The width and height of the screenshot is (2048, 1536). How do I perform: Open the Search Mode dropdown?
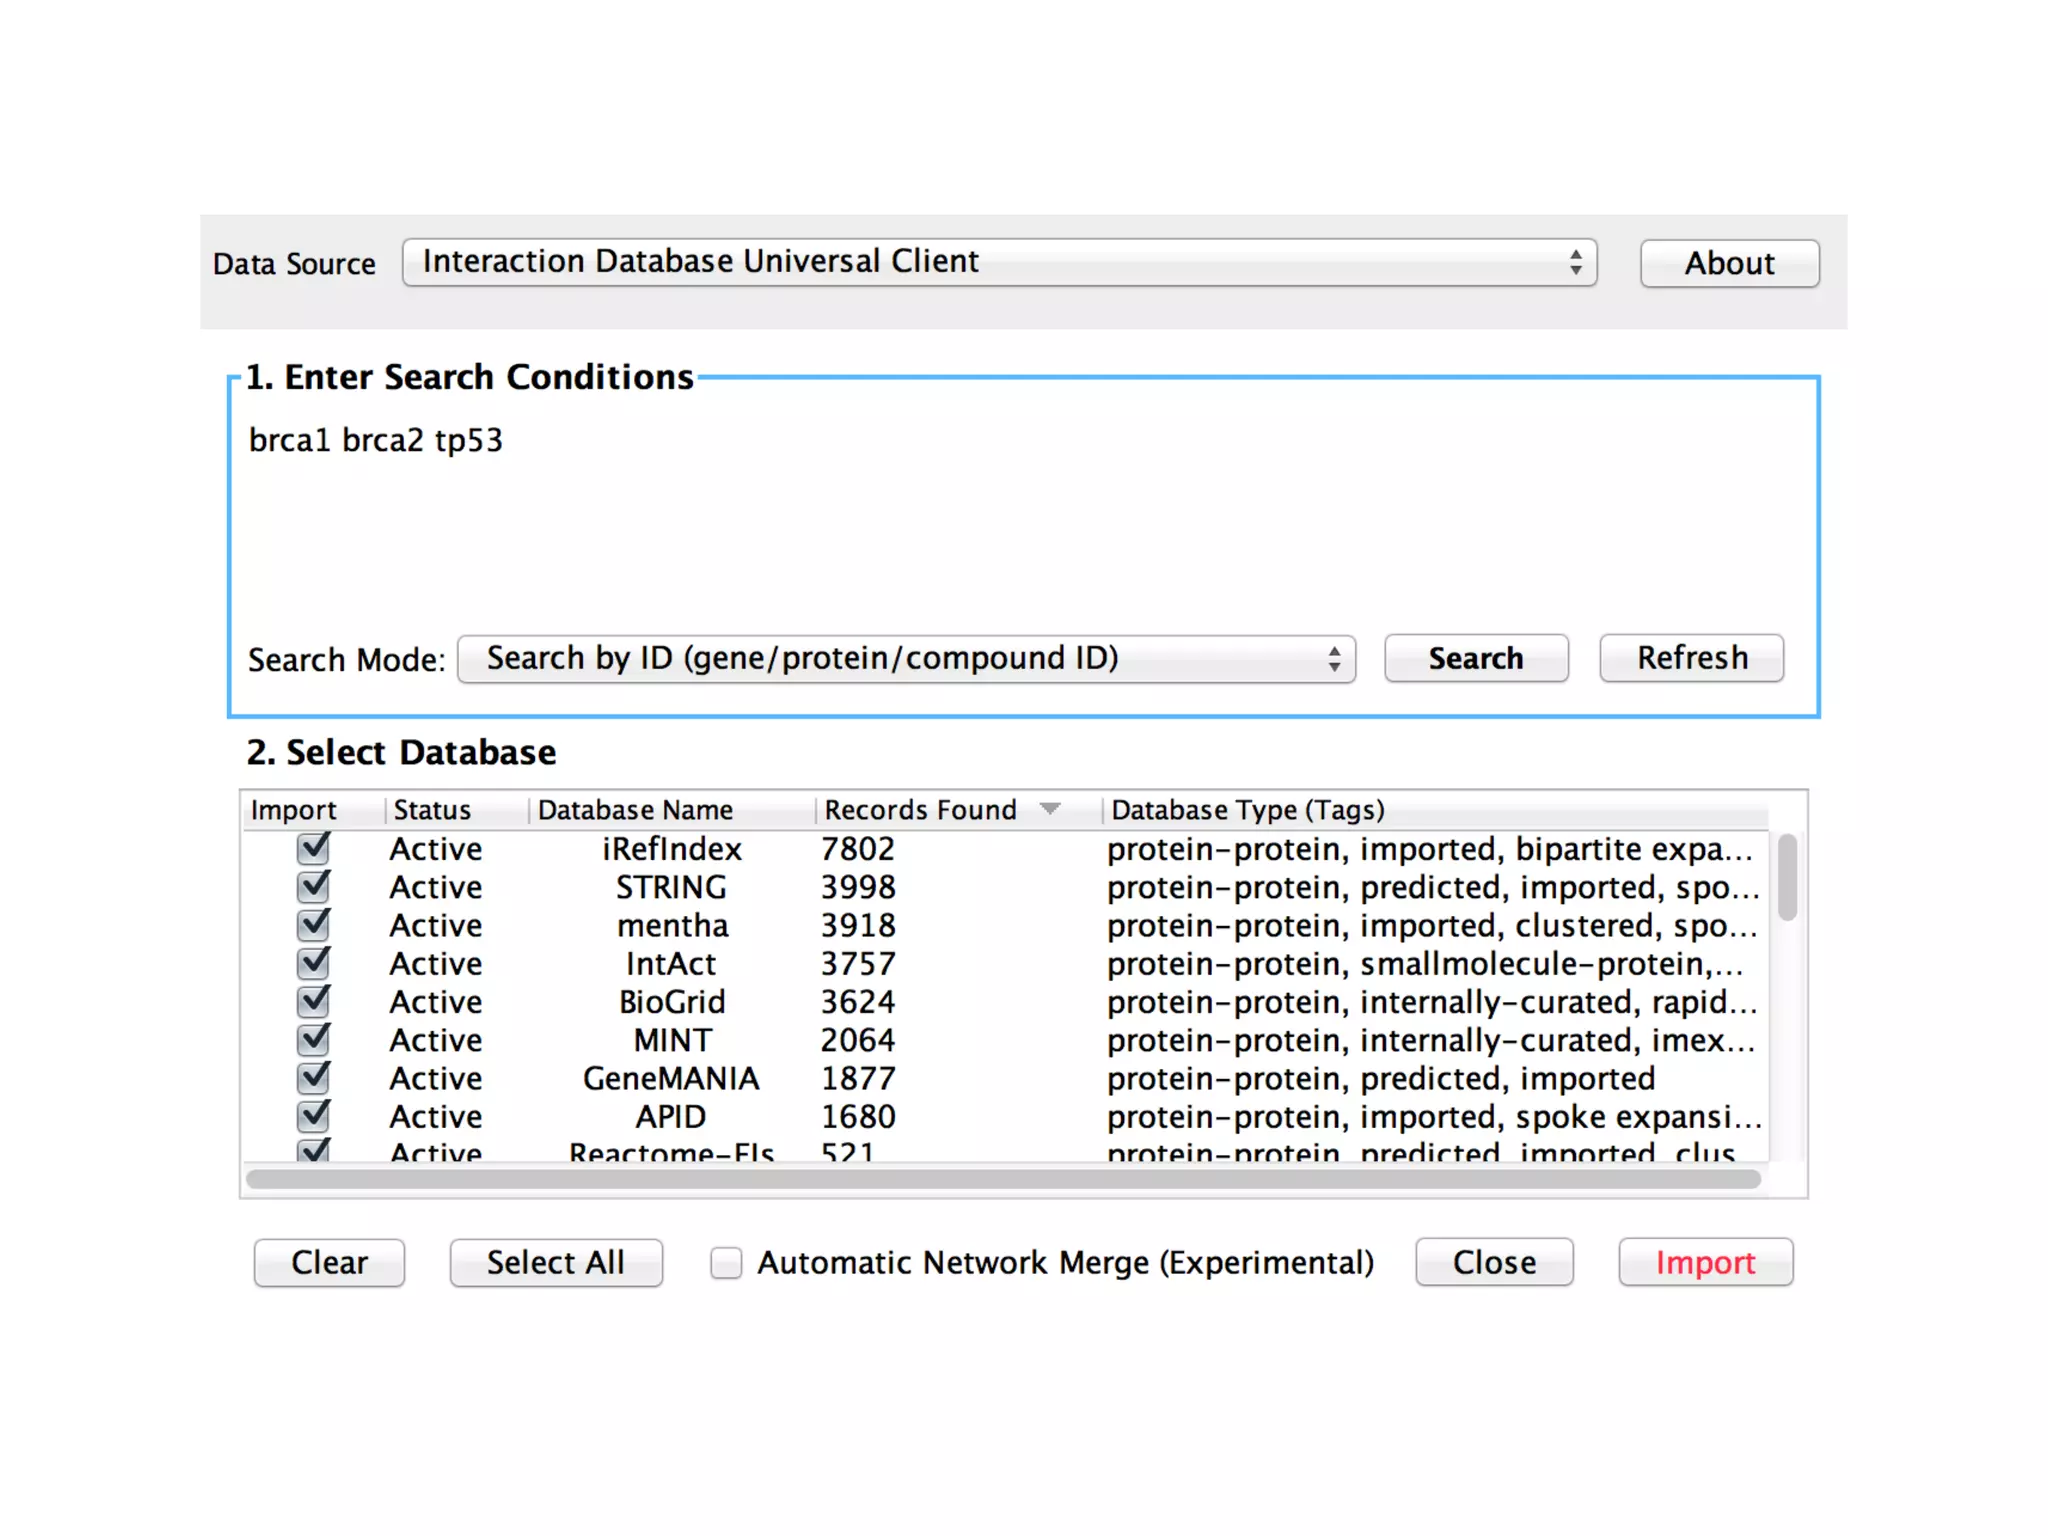tap(906, 659)
